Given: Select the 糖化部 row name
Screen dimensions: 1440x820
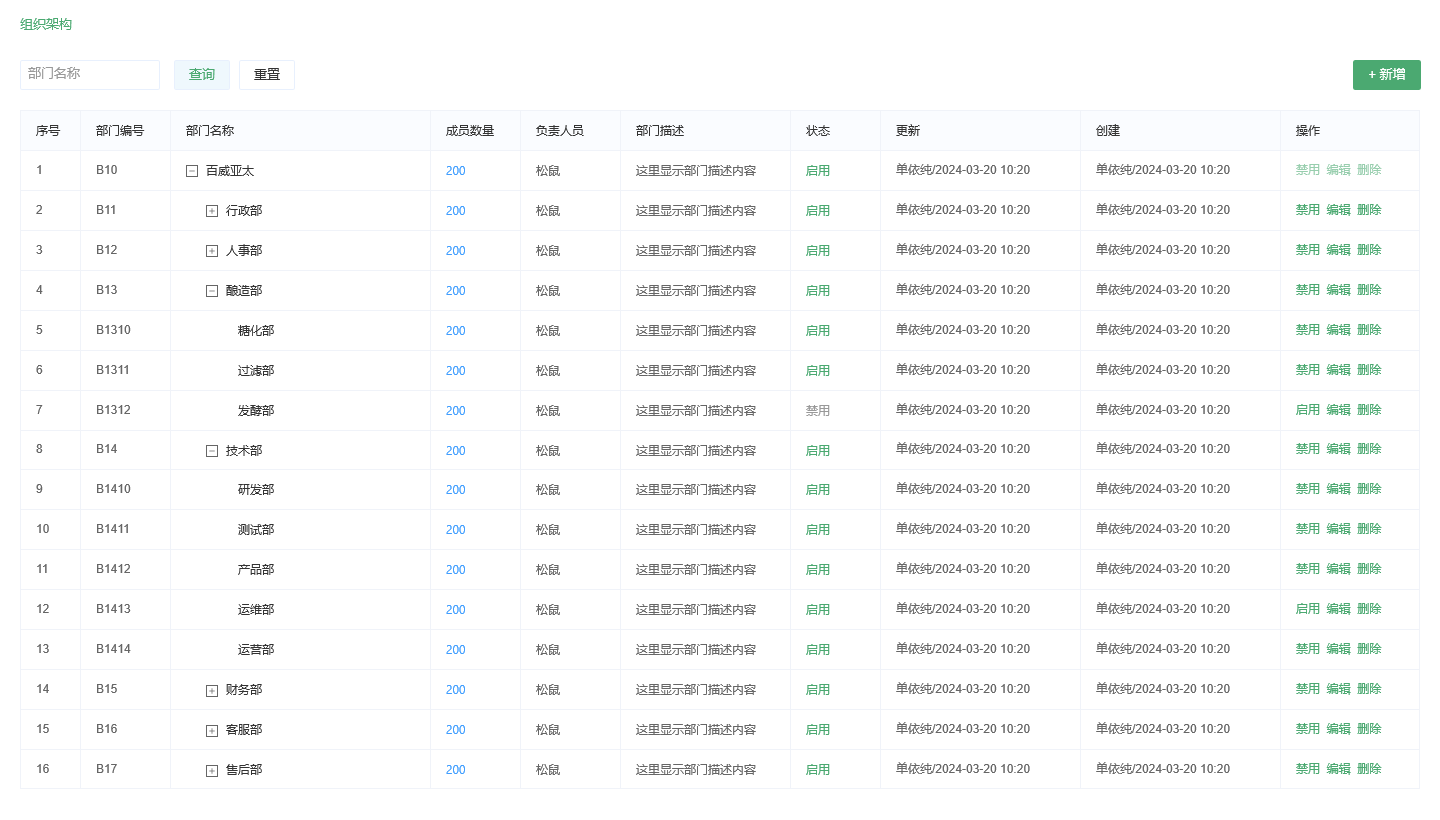Looking at the screenshot, I should click(x=256, y=331).
